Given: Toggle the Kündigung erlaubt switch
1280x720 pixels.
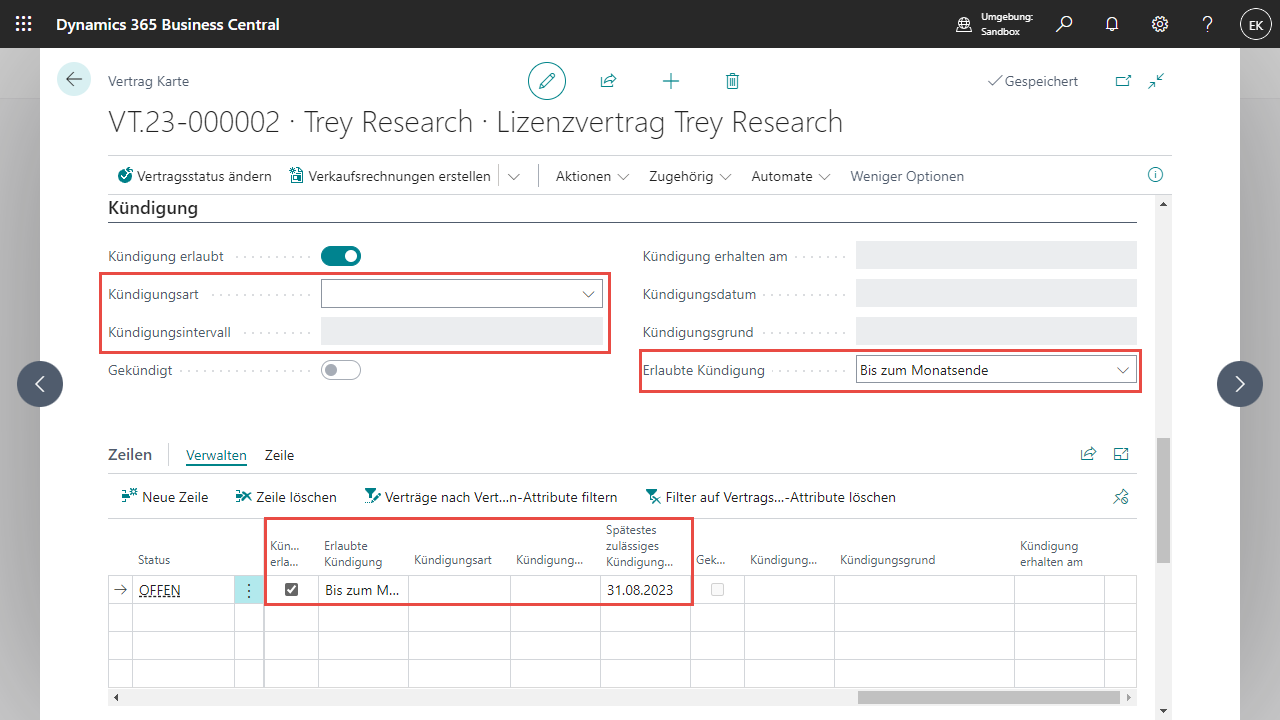Looking at the screenshot, I should [x=341, y=256].
